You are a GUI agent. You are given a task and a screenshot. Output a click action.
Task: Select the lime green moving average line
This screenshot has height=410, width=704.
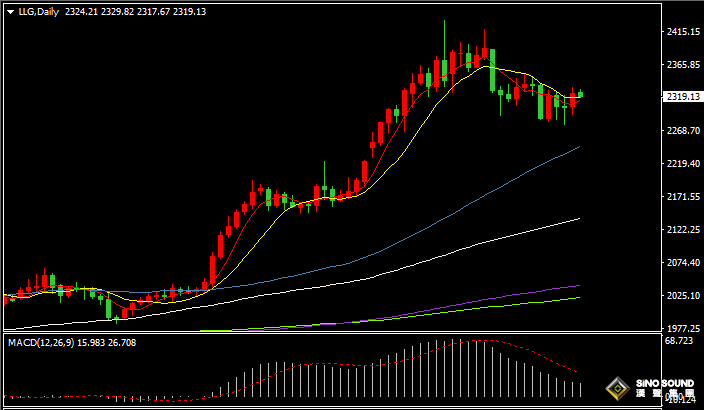click(x=540, y=303)
